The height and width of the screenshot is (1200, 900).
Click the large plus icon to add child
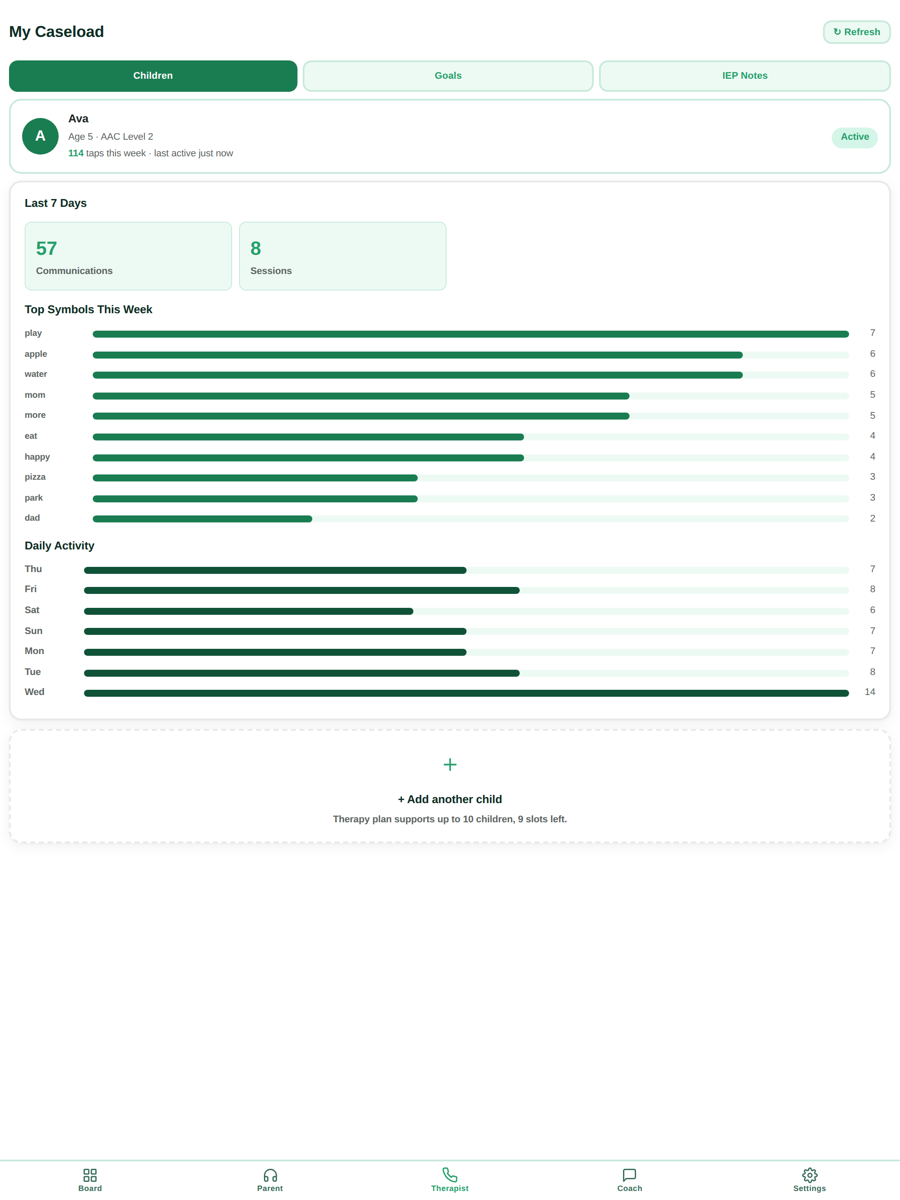click(450, 765)
